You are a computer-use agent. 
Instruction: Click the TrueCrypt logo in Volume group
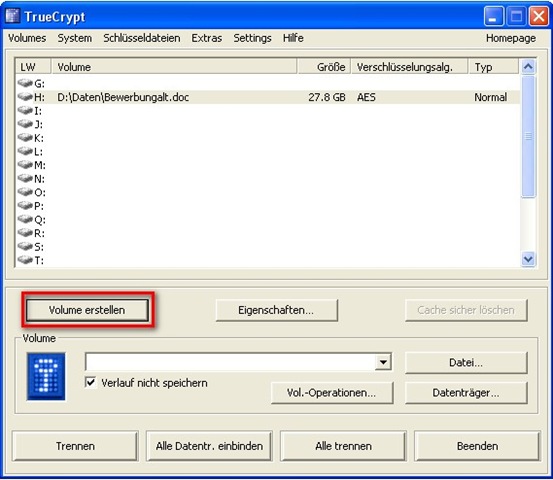[46, 376]
